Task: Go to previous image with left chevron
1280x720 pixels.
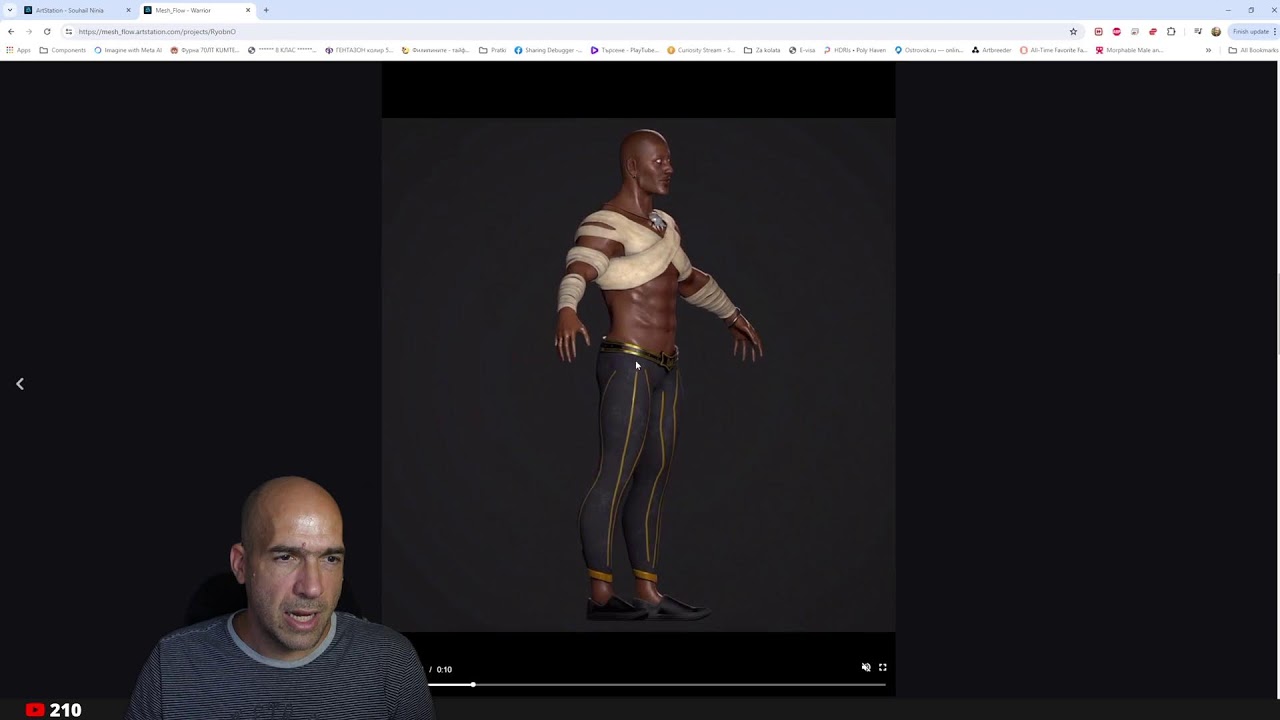Action: (20, 384)
